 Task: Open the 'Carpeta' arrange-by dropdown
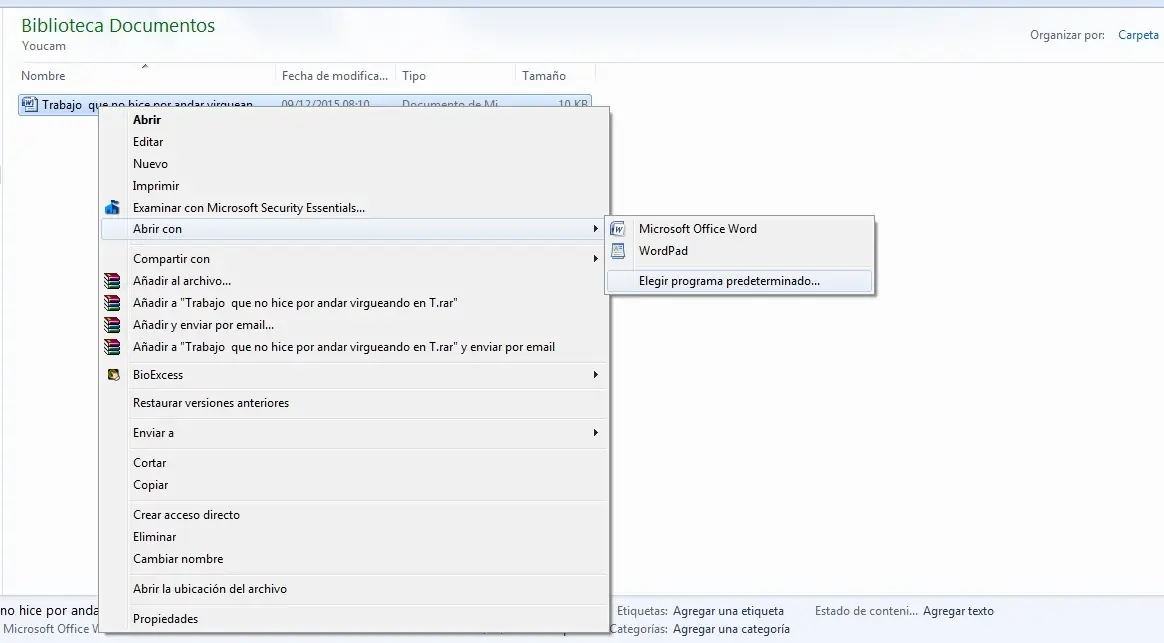(1138, 35)
